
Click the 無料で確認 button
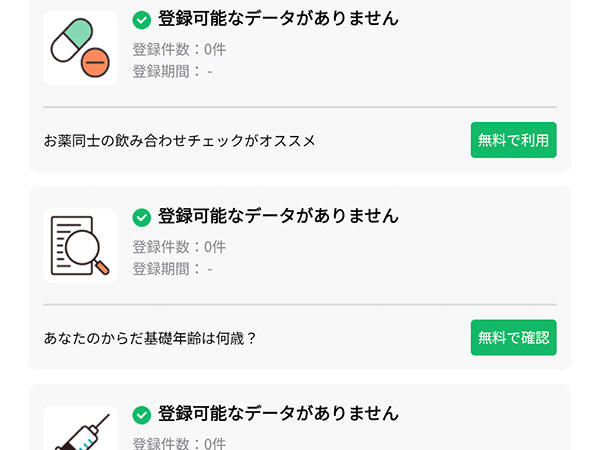coord(514,338)
